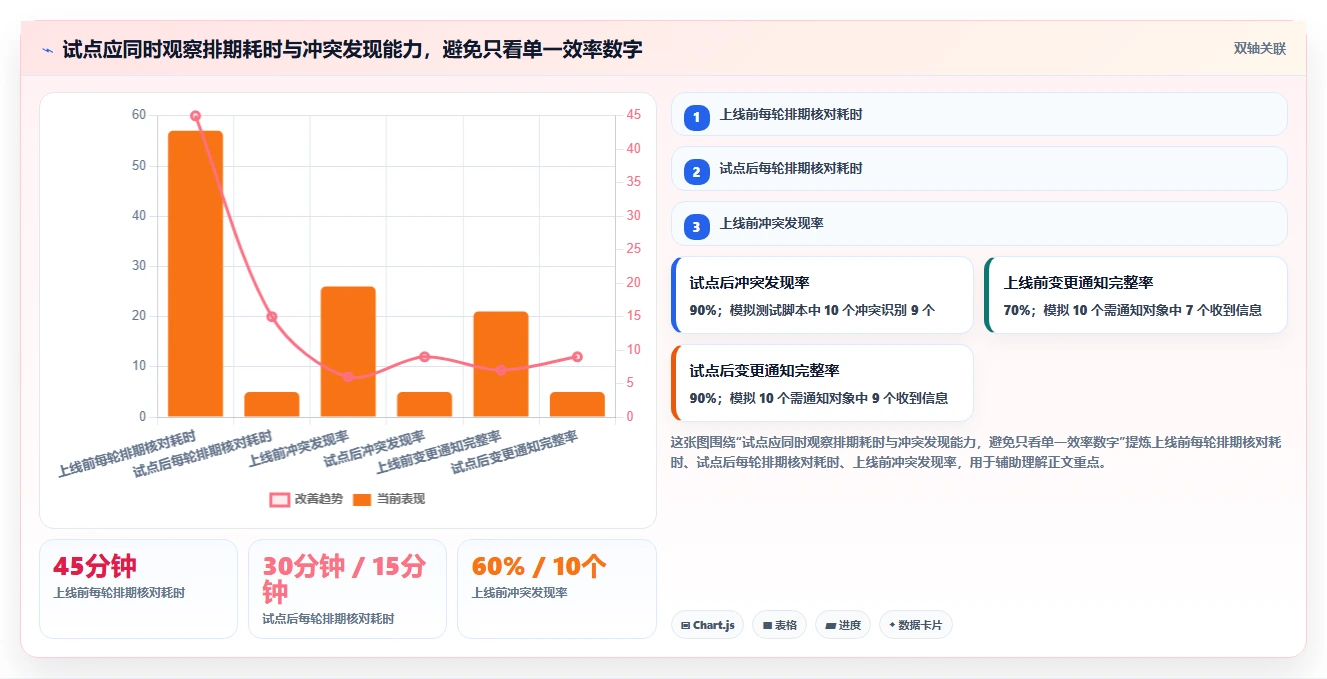Select numbered badge 1 for 上线前每轮排期核对耗时
1327x679 pixels.
[697, 117]
